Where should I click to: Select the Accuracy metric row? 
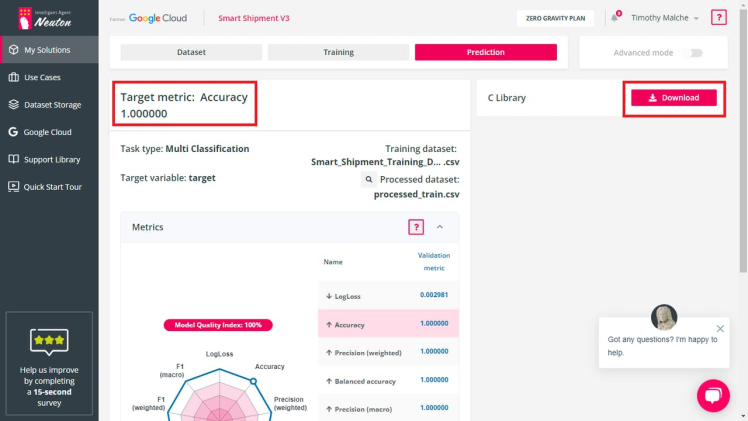(x=388, y=324)
